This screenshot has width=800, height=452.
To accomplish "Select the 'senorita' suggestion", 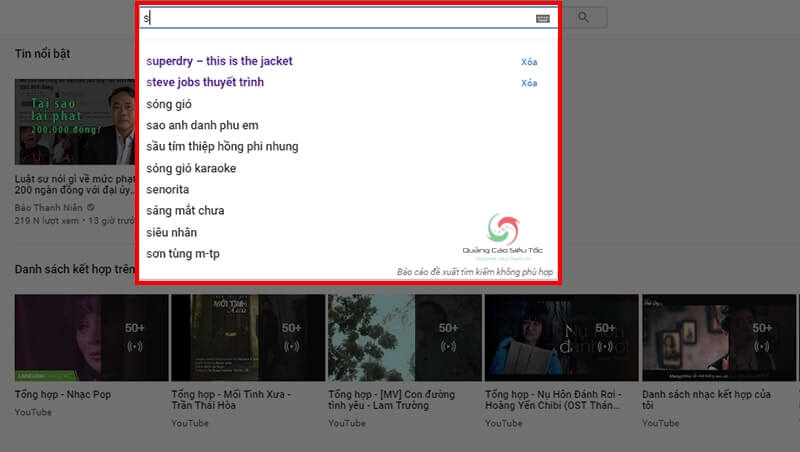I will coord(167,190).
